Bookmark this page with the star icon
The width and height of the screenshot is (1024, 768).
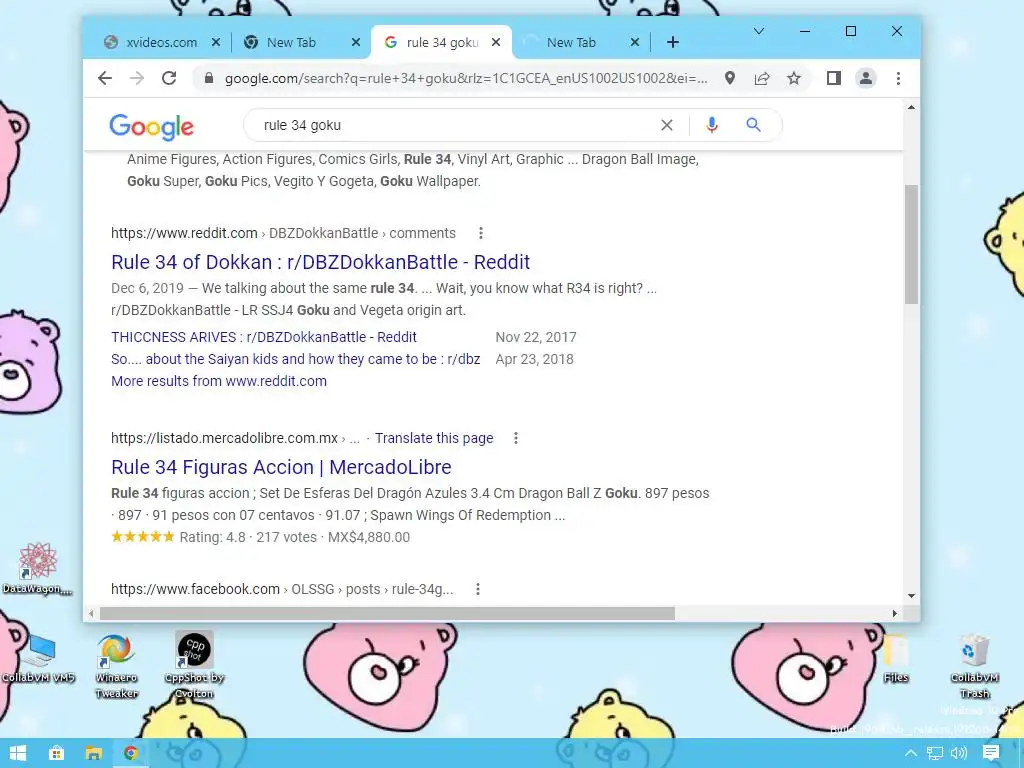pyautogui.click(x=793, y=78)
